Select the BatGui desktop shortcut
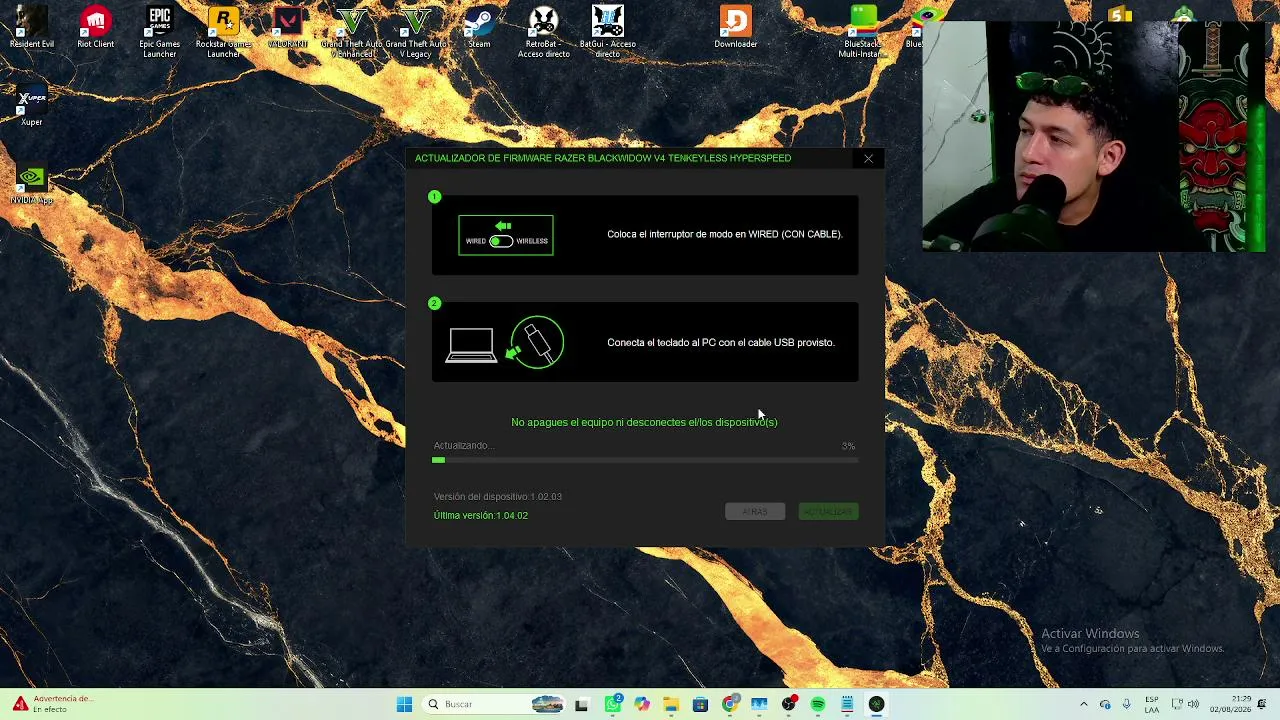Image resolution: width=1280 pixels, height=720 pixels. pyautogui.click(x=607, y=31)
